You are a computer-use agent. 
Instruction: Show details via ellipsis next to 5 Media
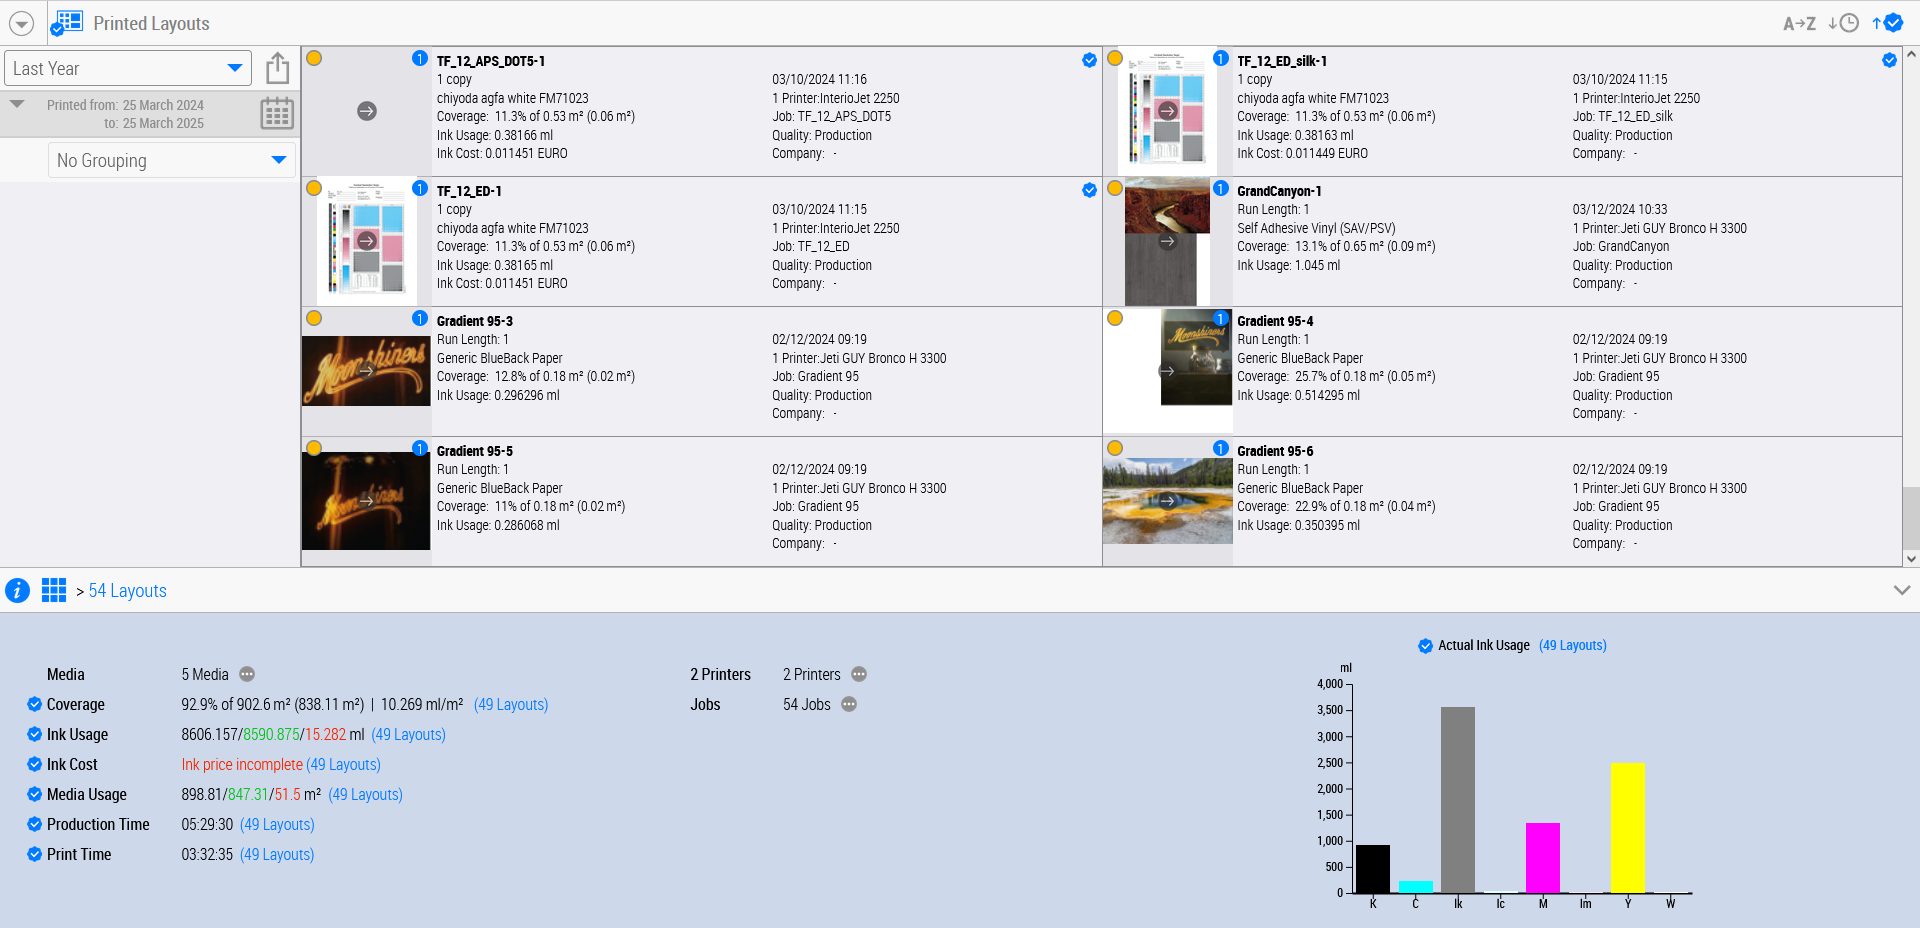pyautogui.click(x=247, y=674)
